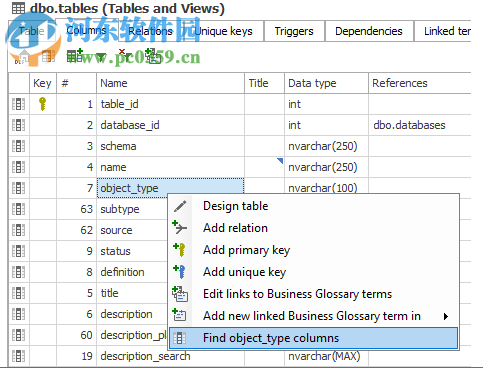Click the column layout toolbar icon
This screenshot has height=372, width=483.
(x=49, y=56)
